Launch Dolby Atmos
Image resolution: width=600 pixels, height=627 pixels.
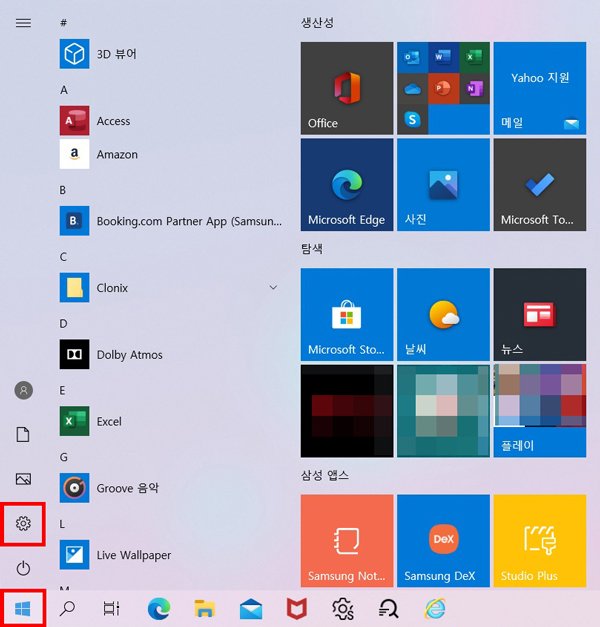170,354
